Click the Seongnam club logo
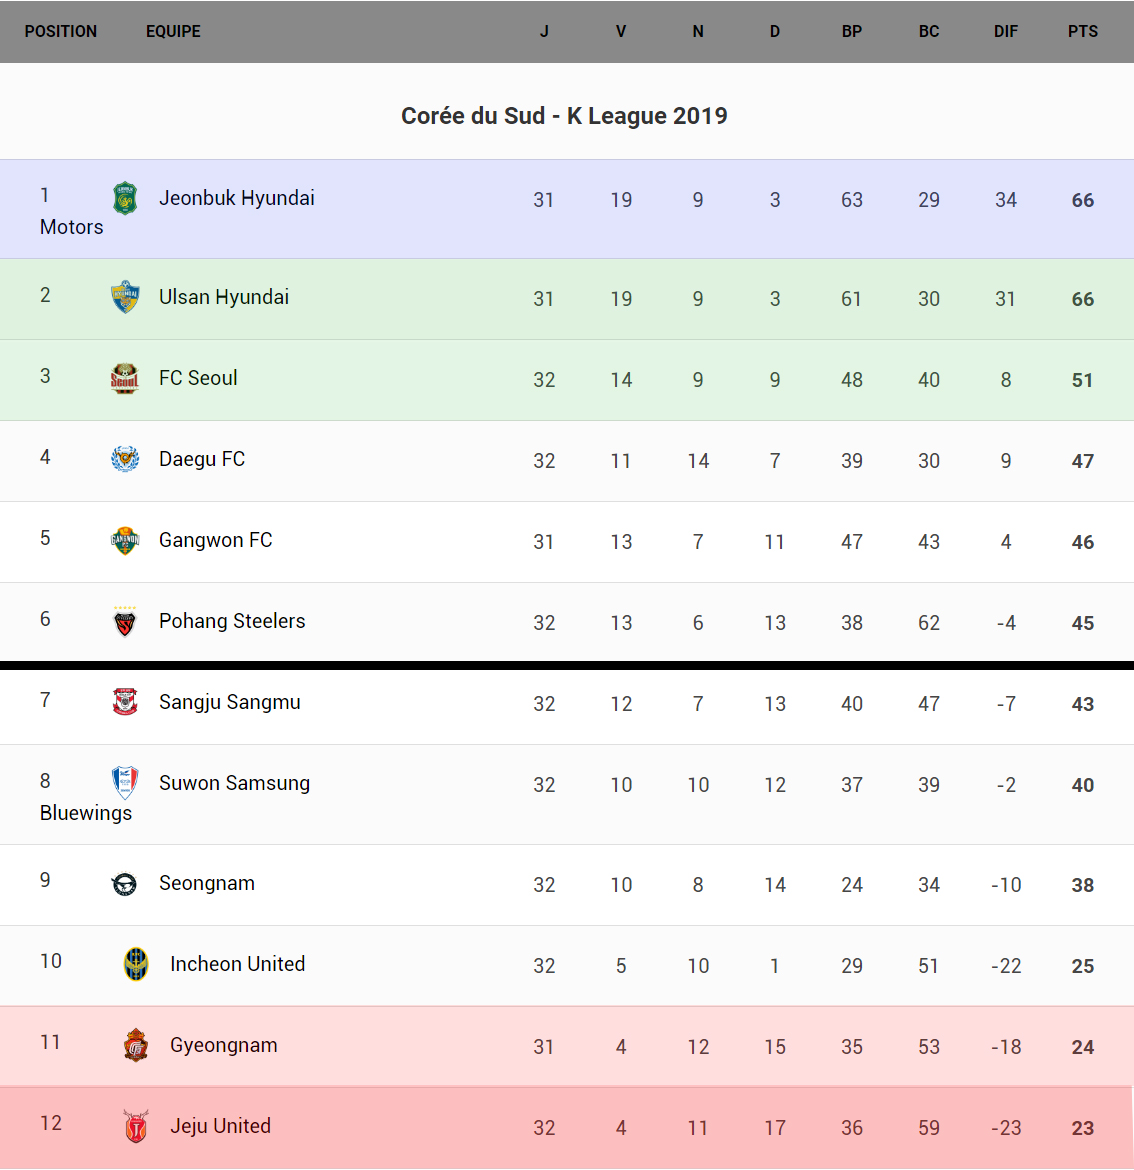The width and height of the screenshot is (1134, 1170). click(x=125, y=884)
